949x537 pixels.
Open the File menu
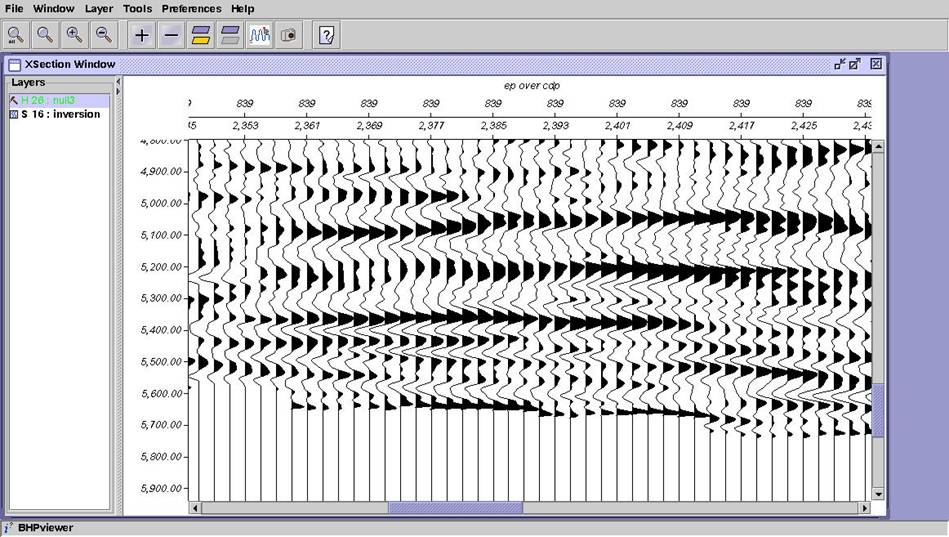[x=14, y=8]
